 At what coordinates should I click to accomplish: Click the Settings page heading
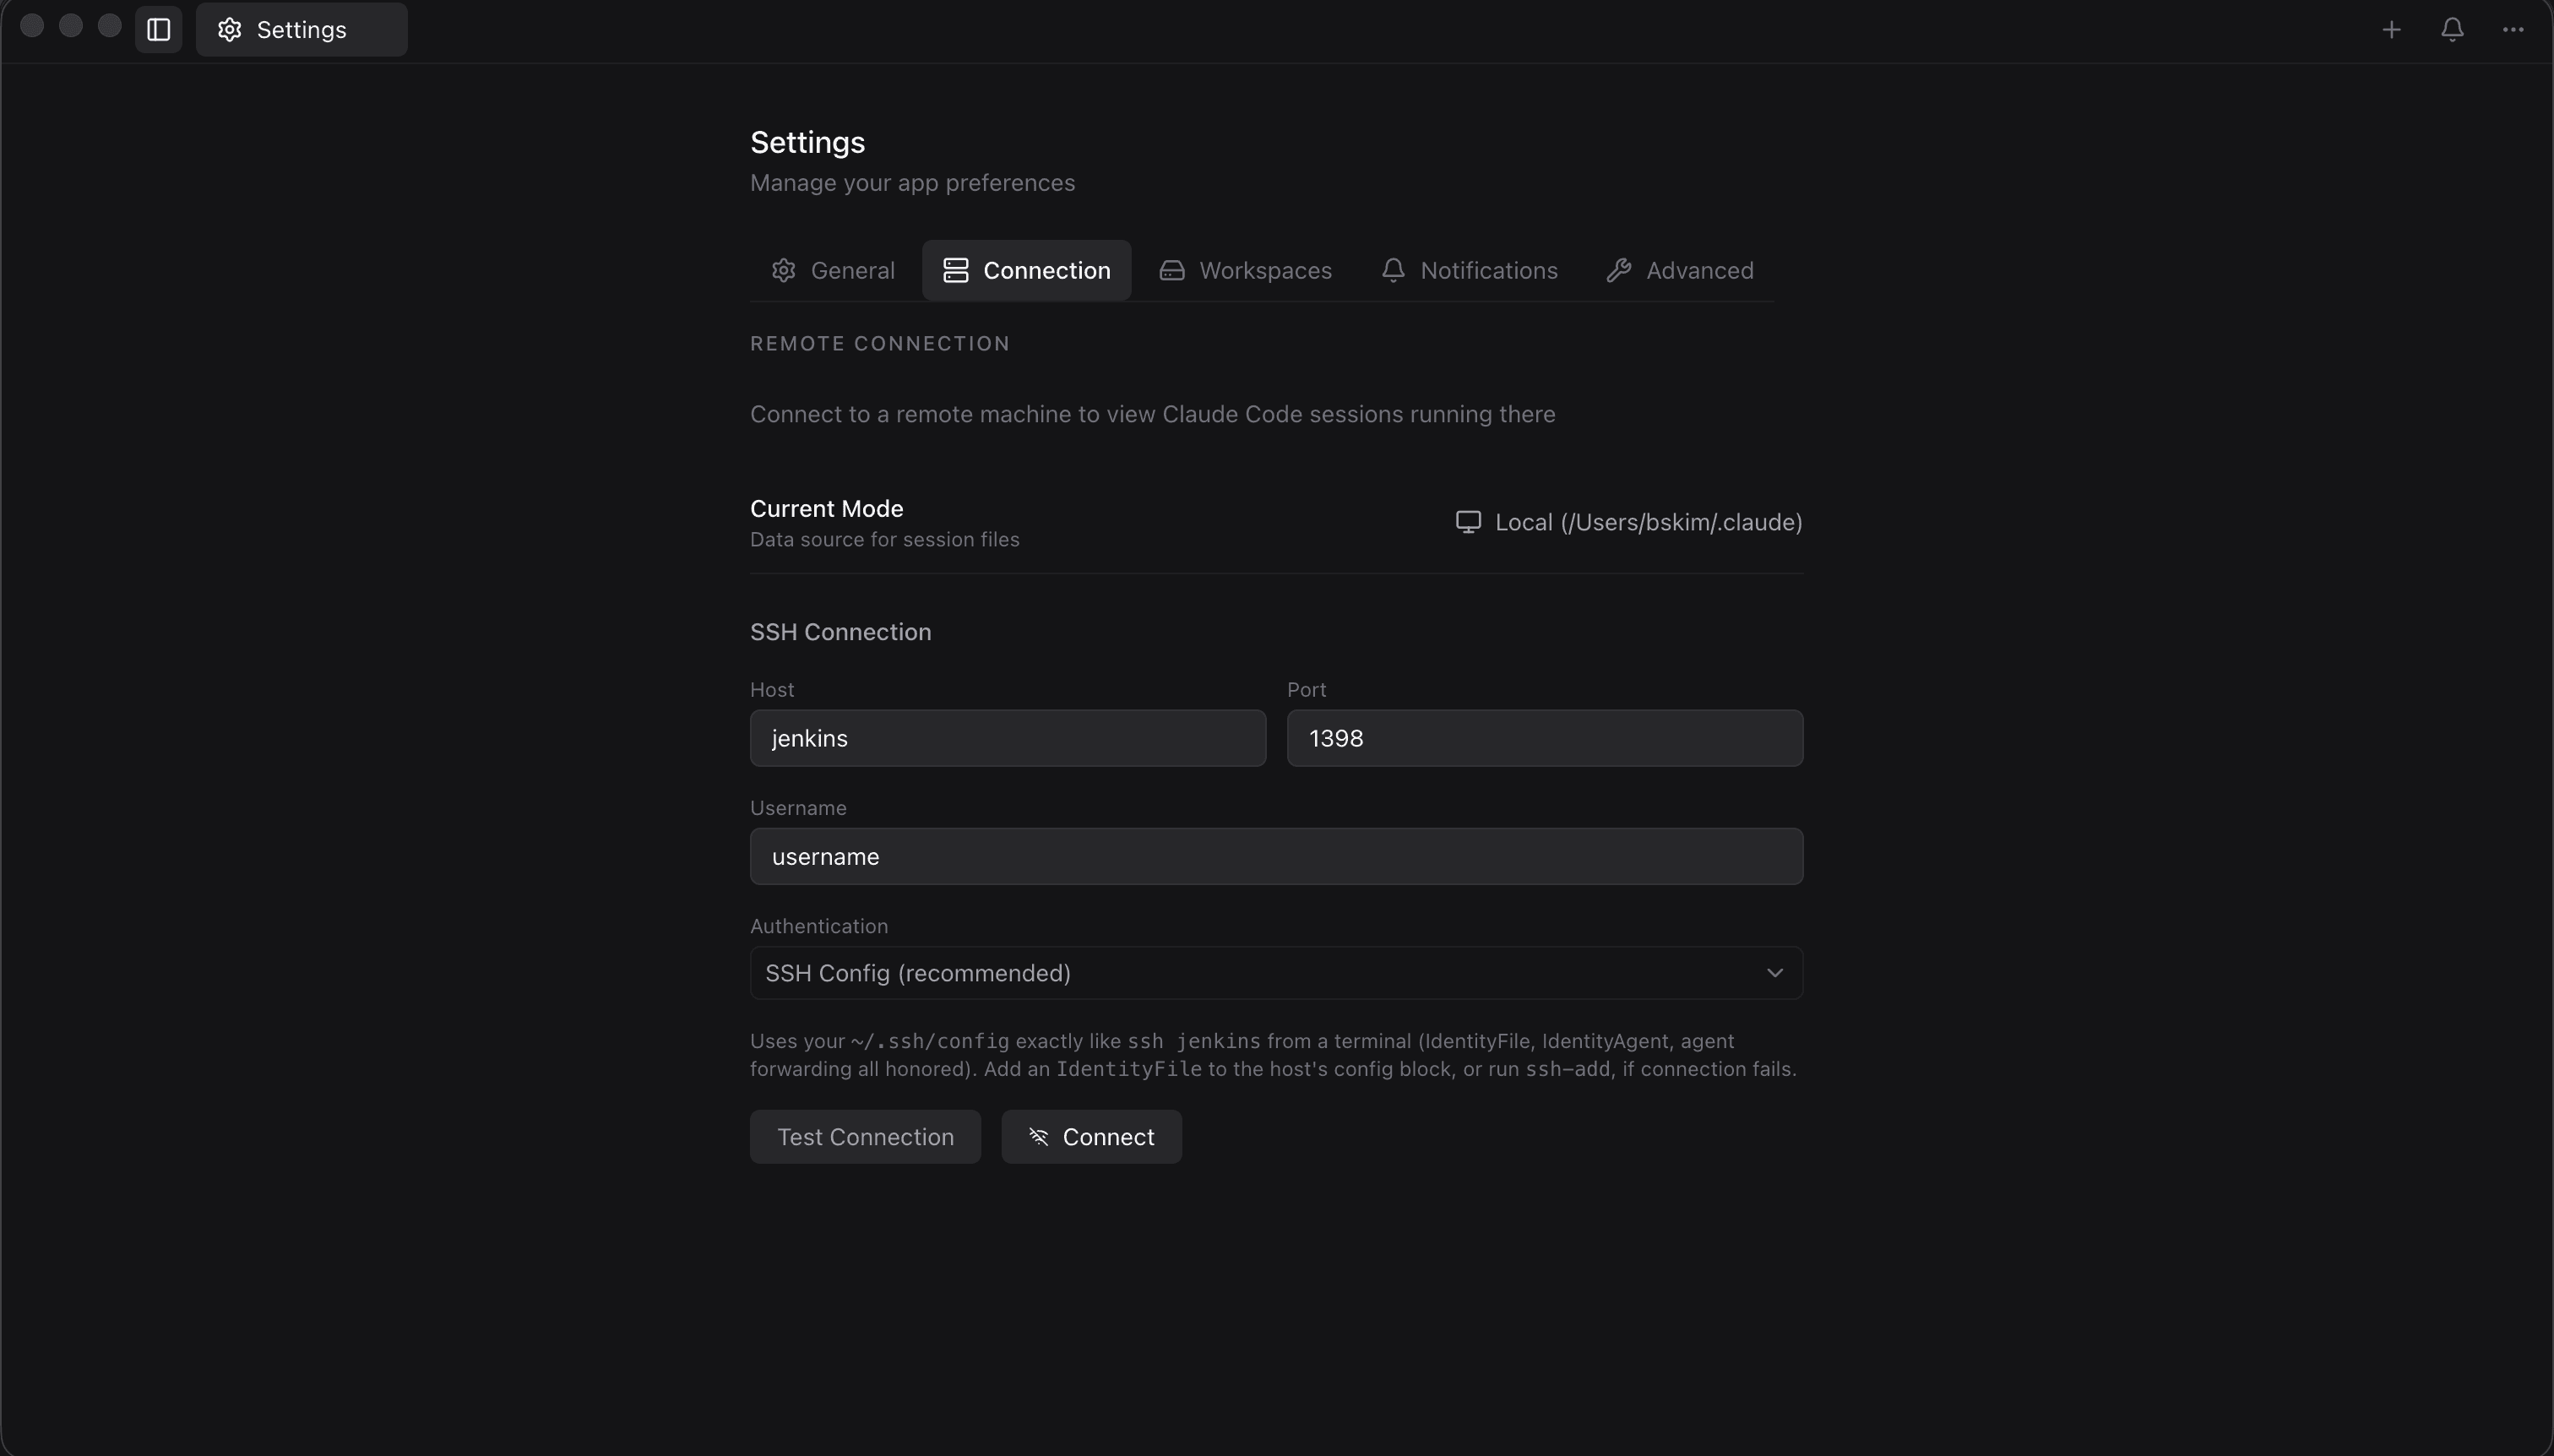pyautogui.click(x=807, y=142)
